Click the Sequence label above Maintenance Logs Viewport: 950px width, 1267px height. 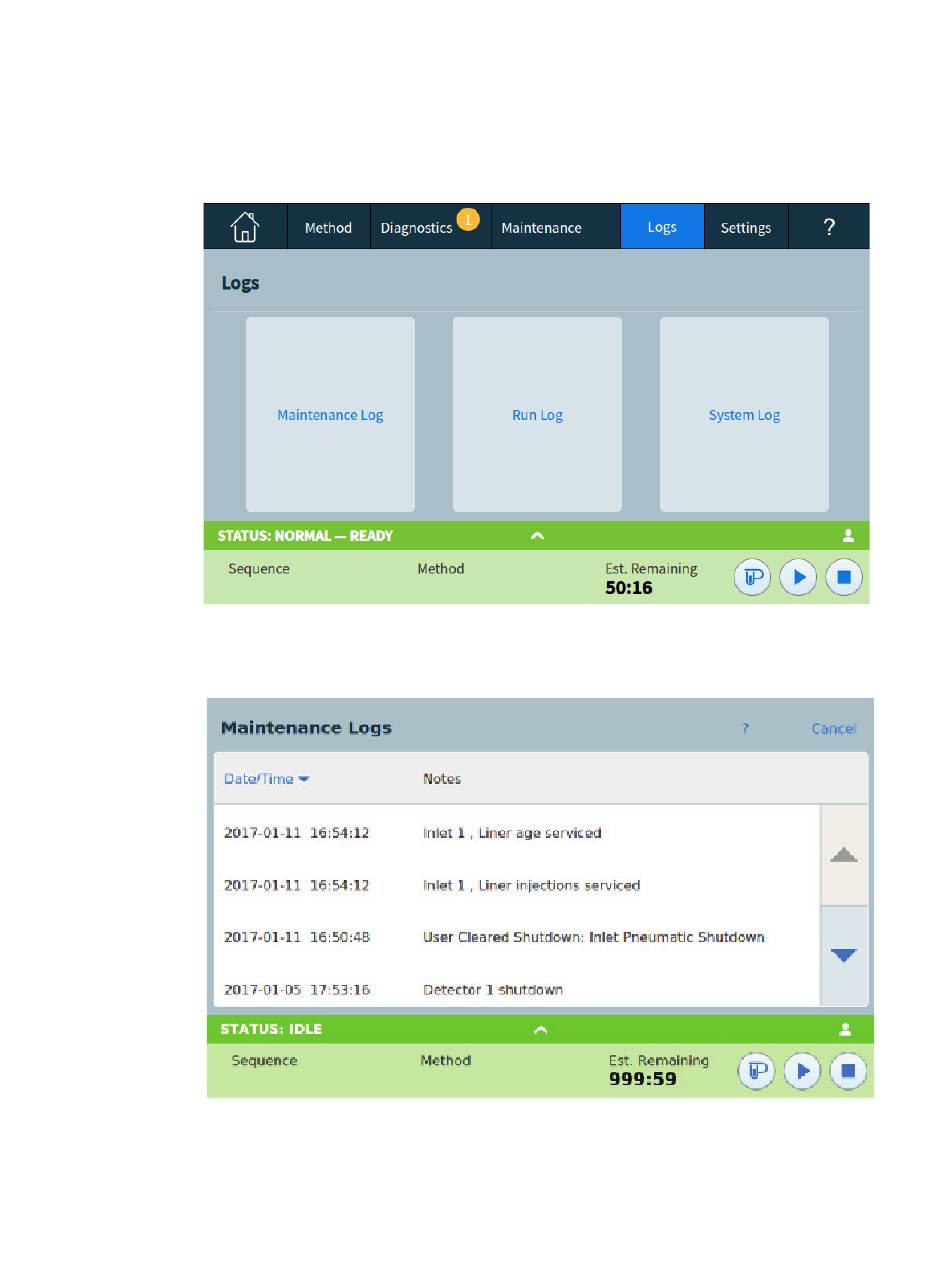tap(259, 569)
